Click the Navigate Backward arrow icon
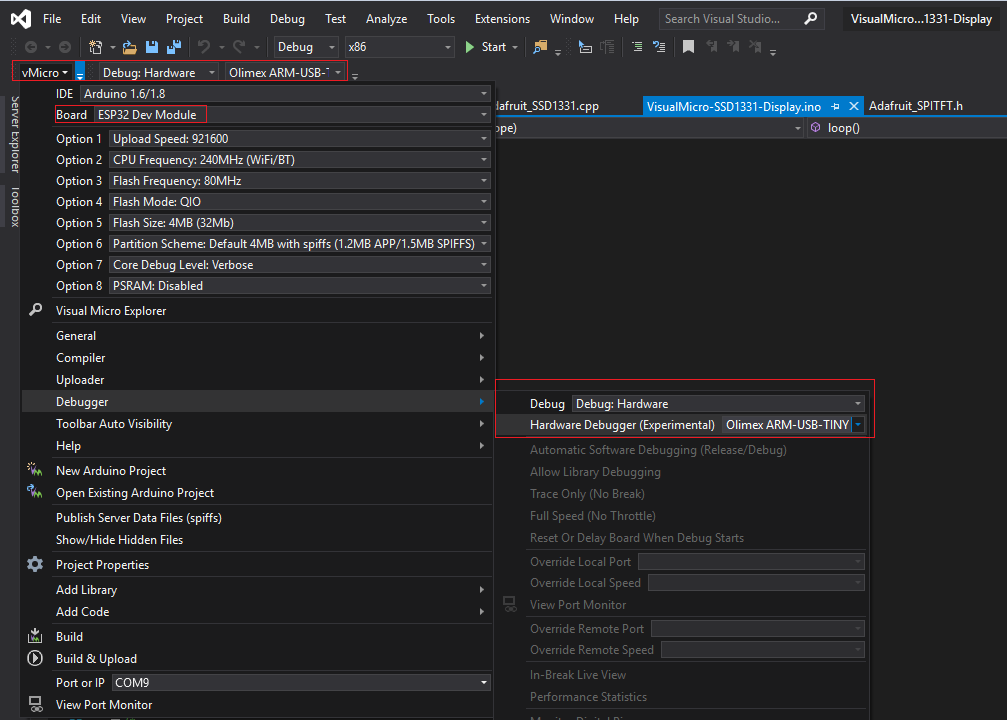The image size is (1007, 720). click(30, 47)
